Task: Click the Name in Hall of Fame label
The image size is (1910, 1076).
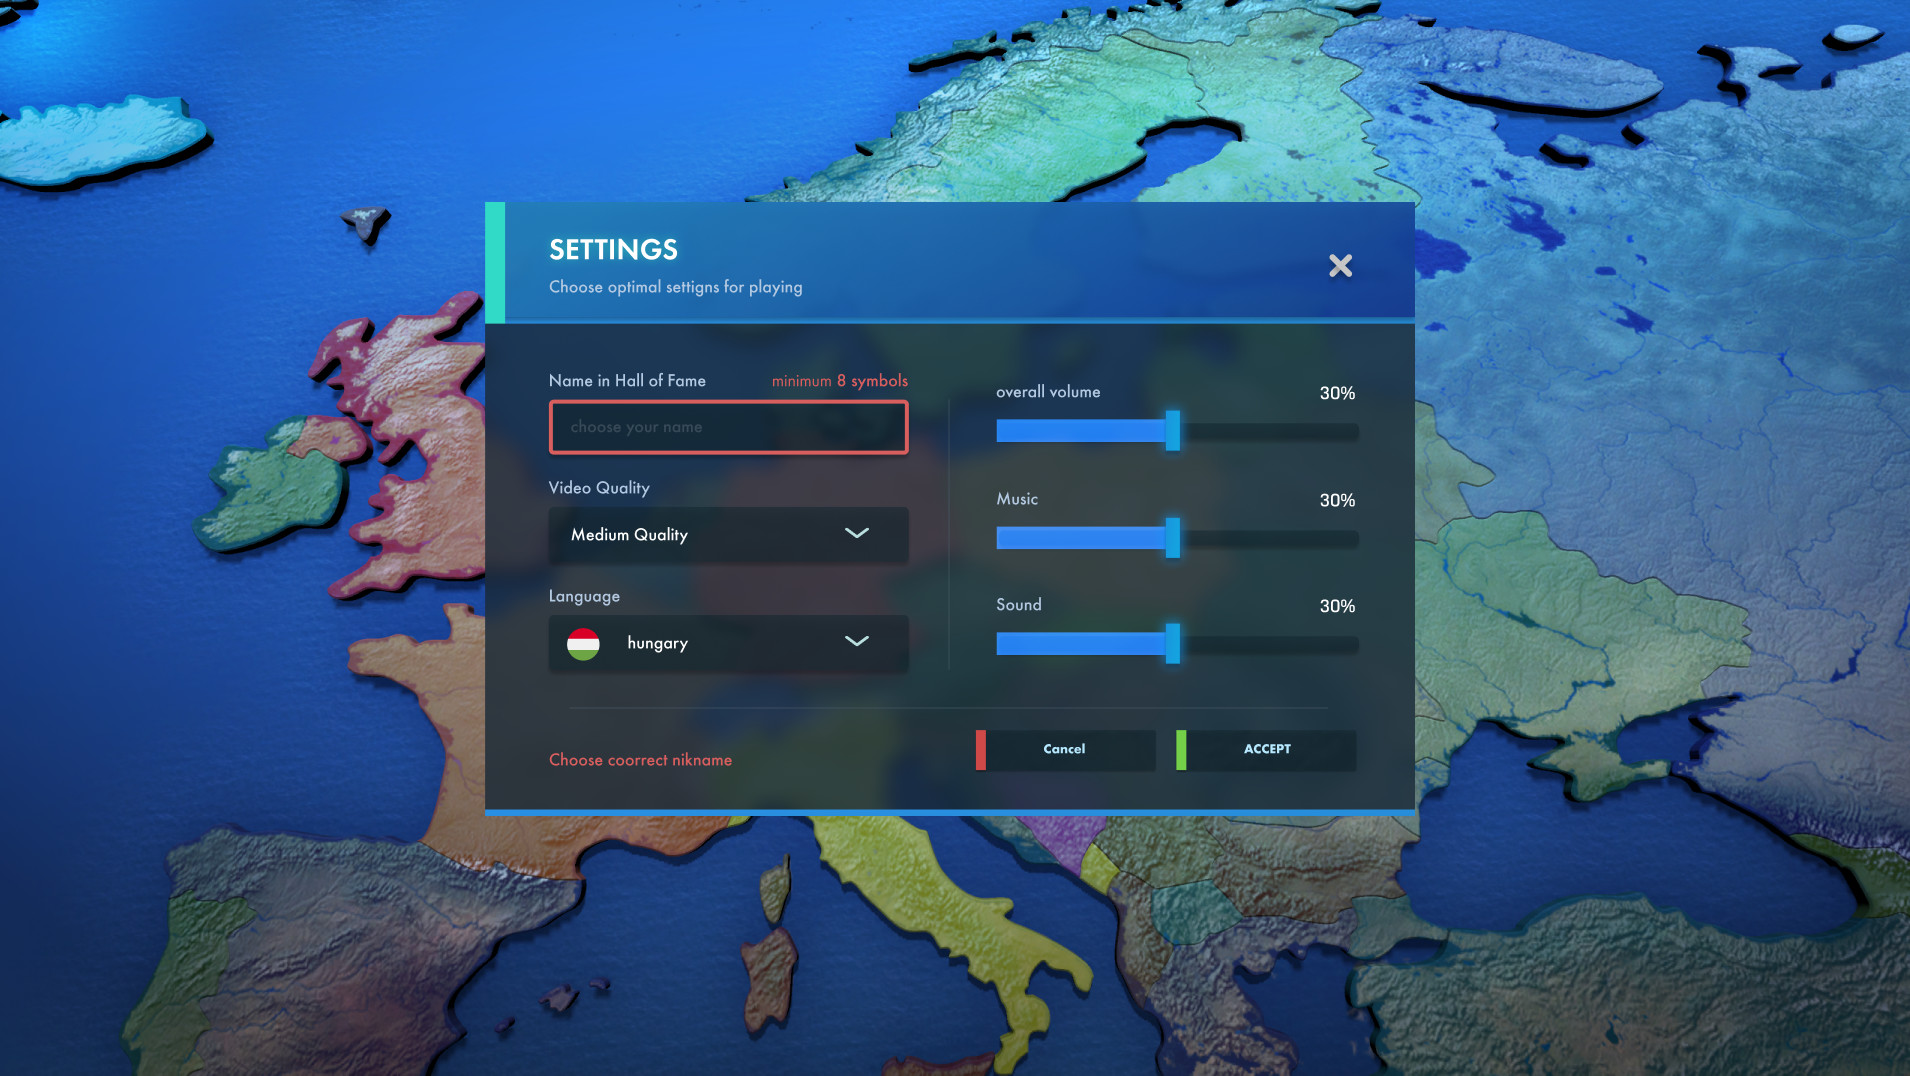Action: click(626, 380)
